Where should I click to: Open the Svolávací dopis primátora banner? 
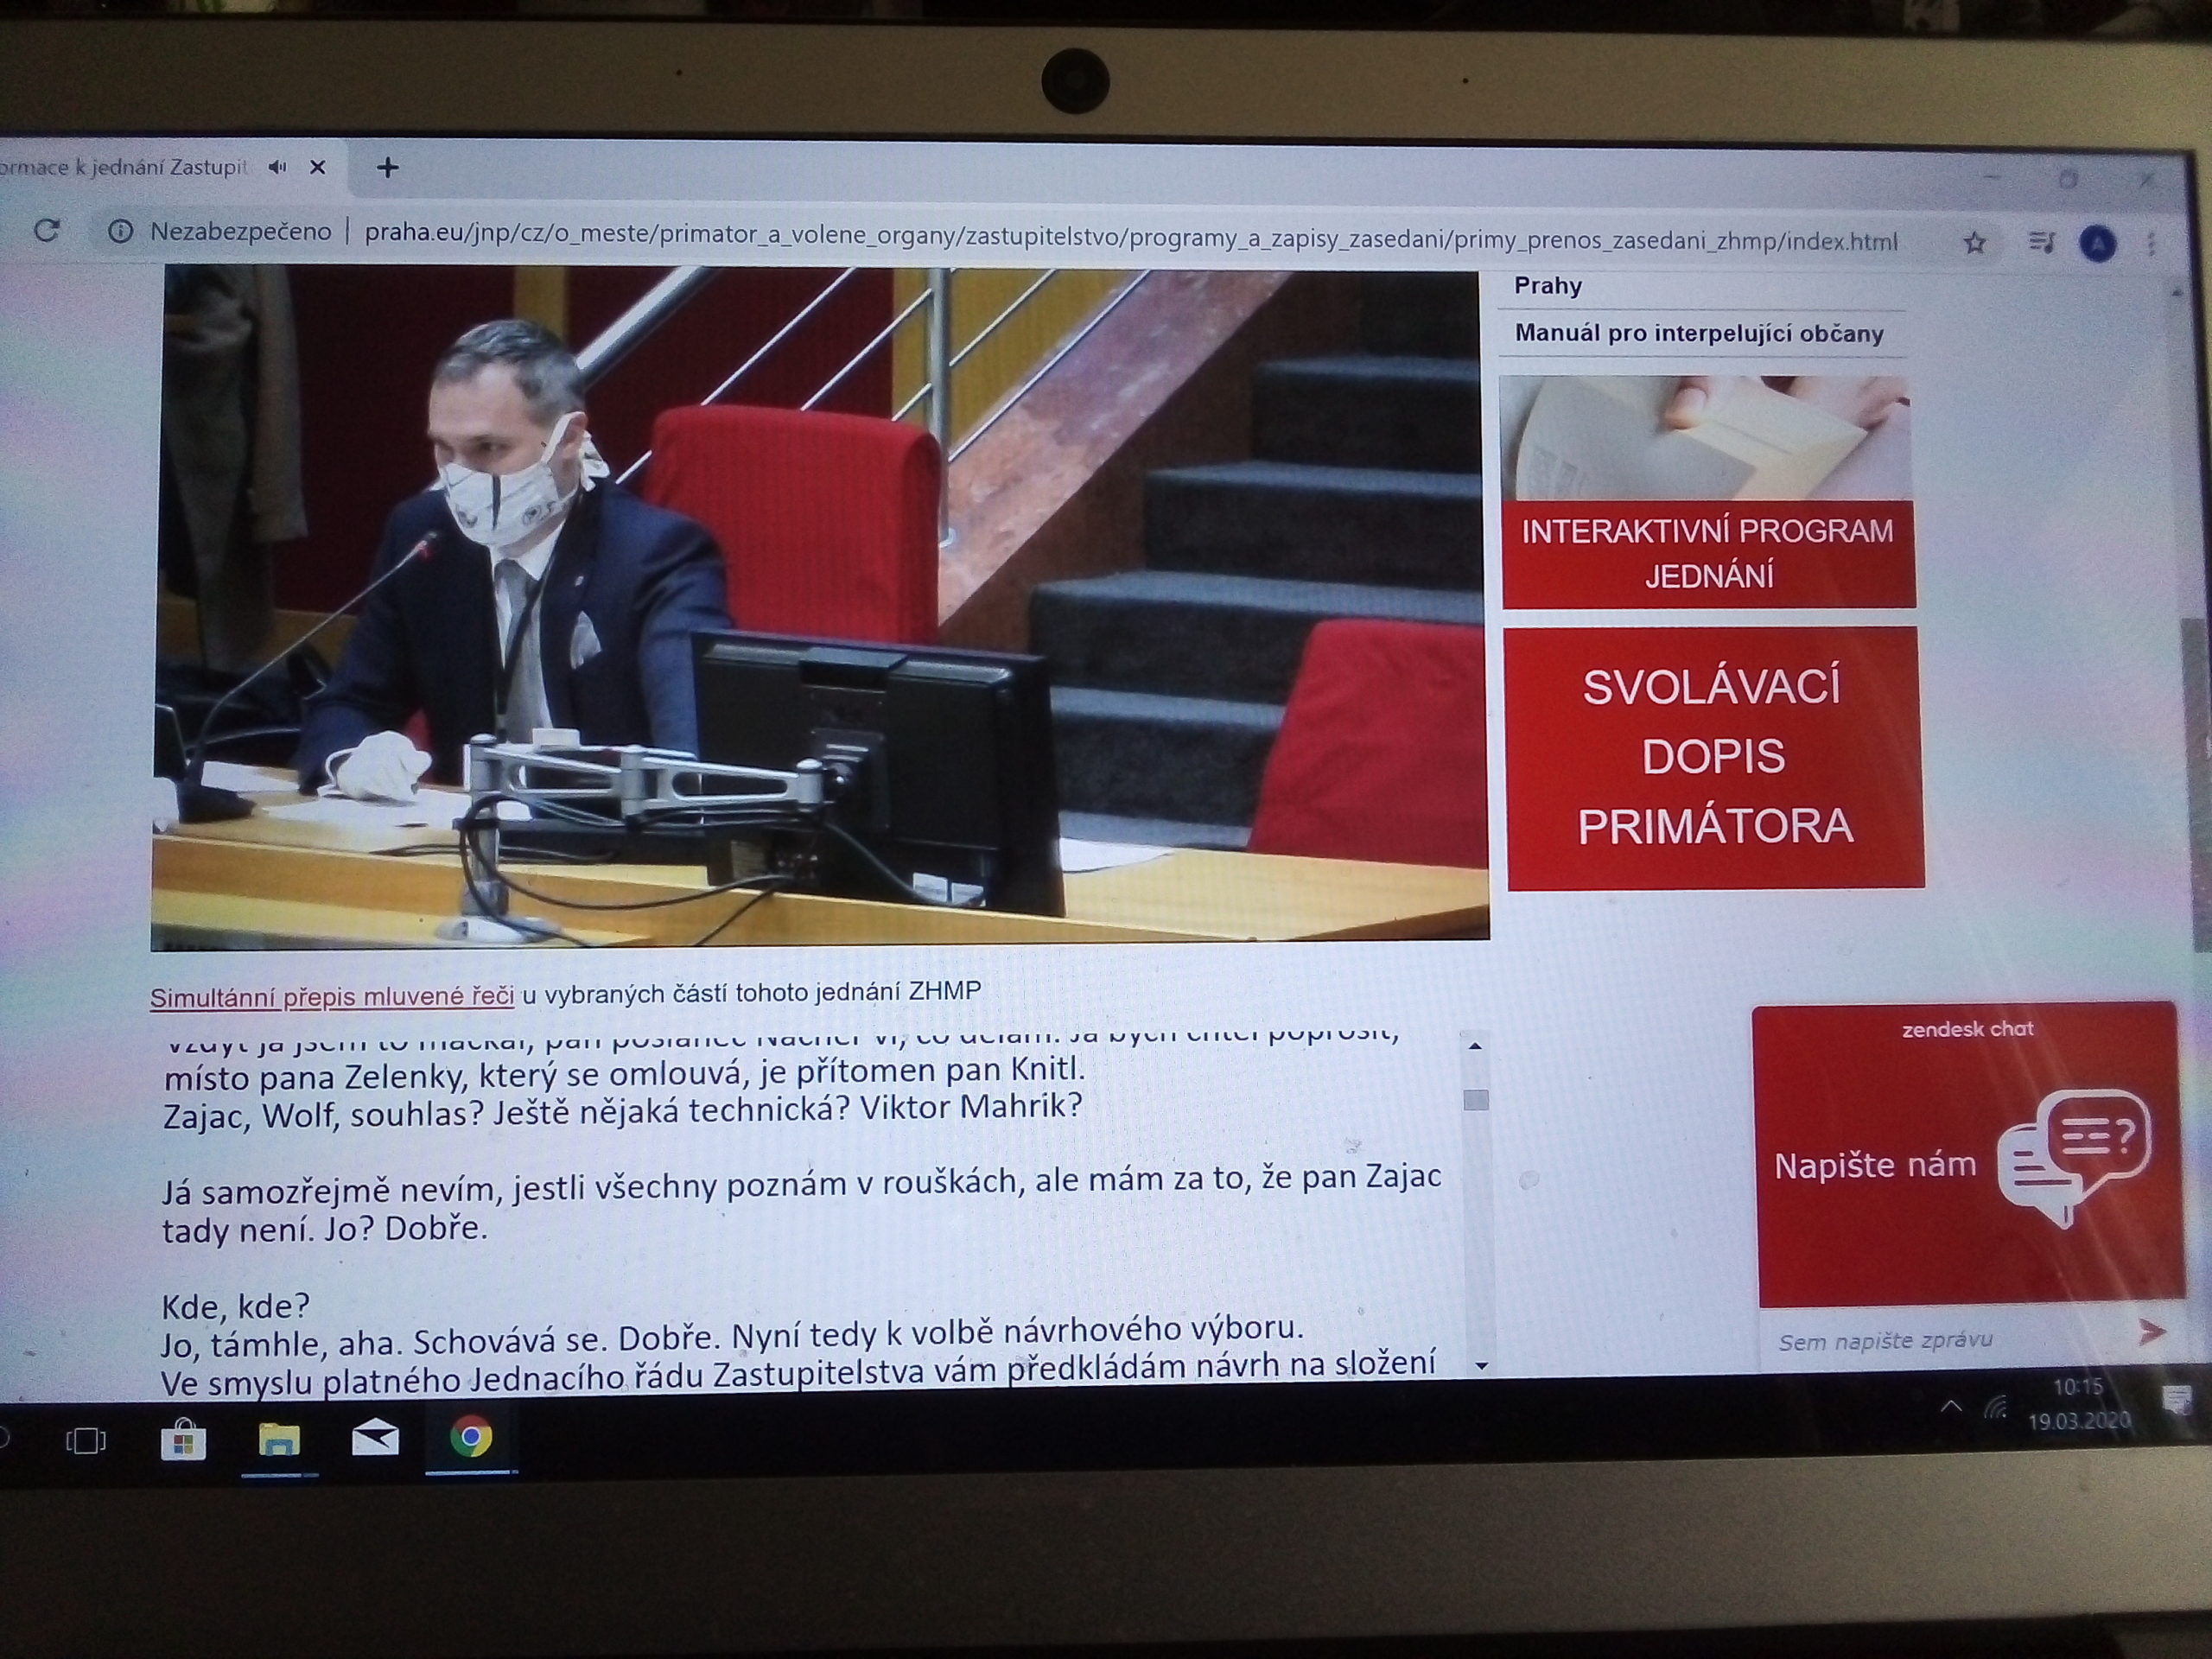tap(1715, 758)
